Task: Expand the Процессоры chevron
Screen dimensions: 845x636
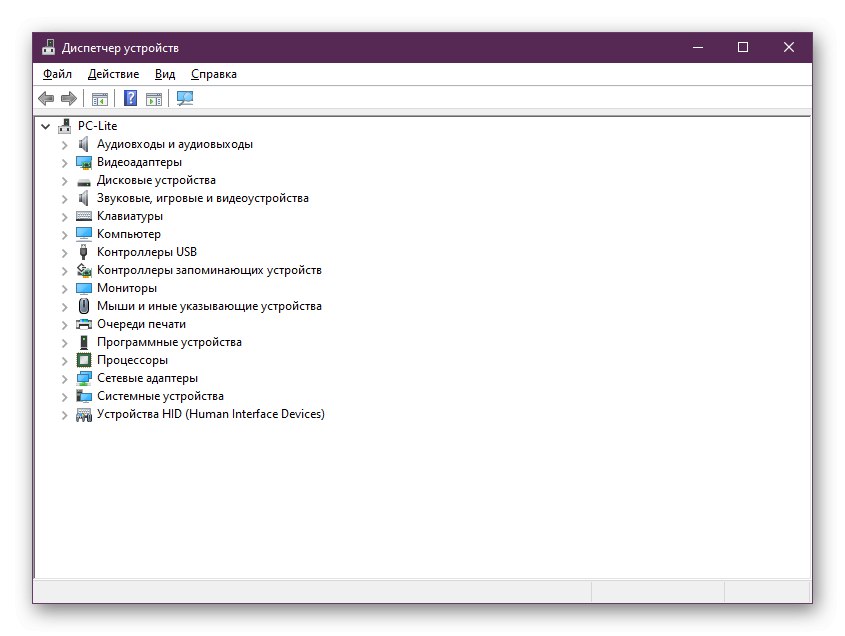Action: tap(65, 361)
